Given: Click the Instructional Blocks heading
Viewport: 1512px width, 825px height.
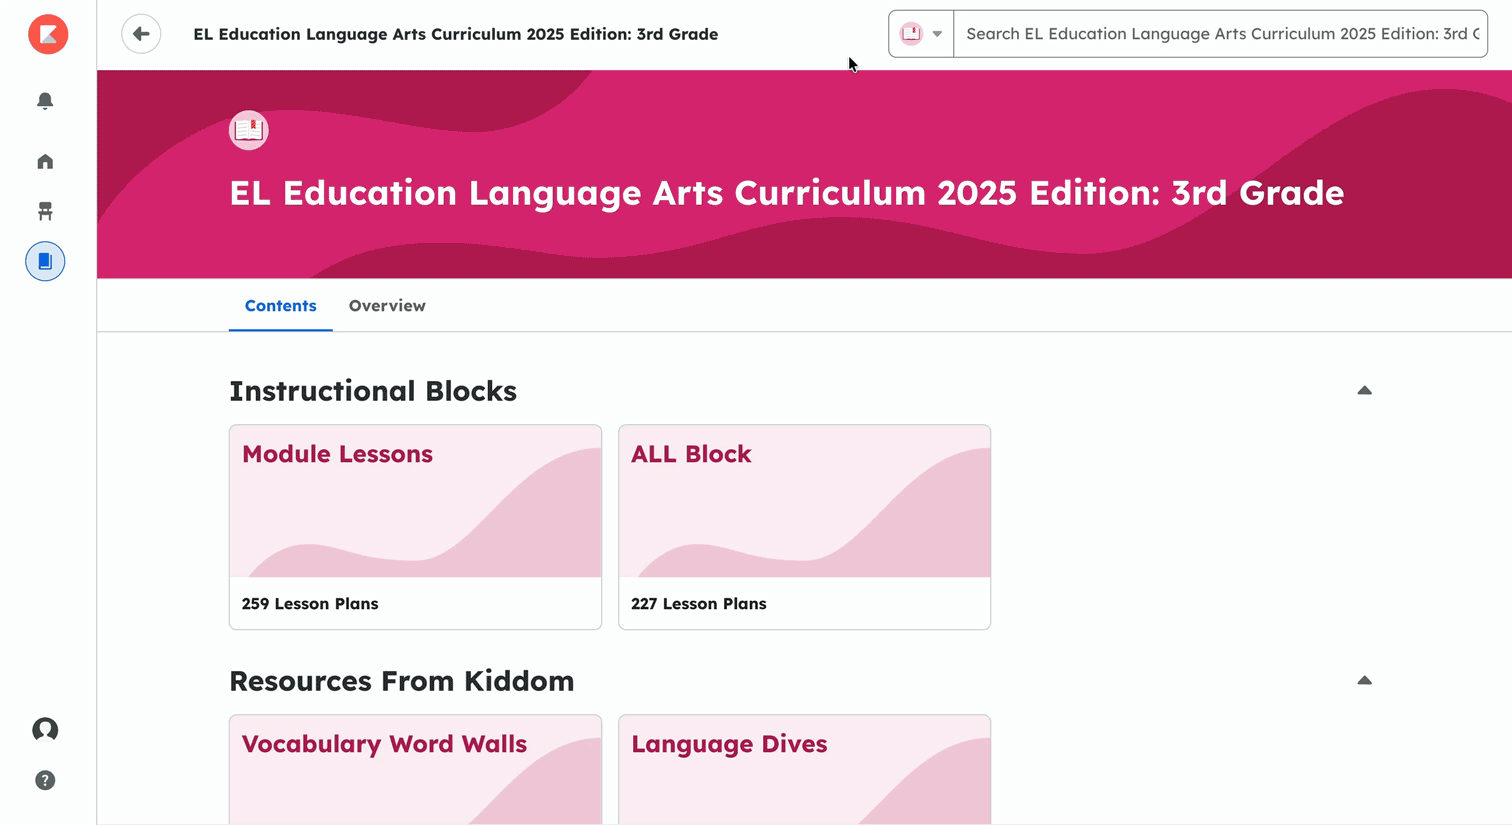Looking at the screenshot, I should click(373, 391).
